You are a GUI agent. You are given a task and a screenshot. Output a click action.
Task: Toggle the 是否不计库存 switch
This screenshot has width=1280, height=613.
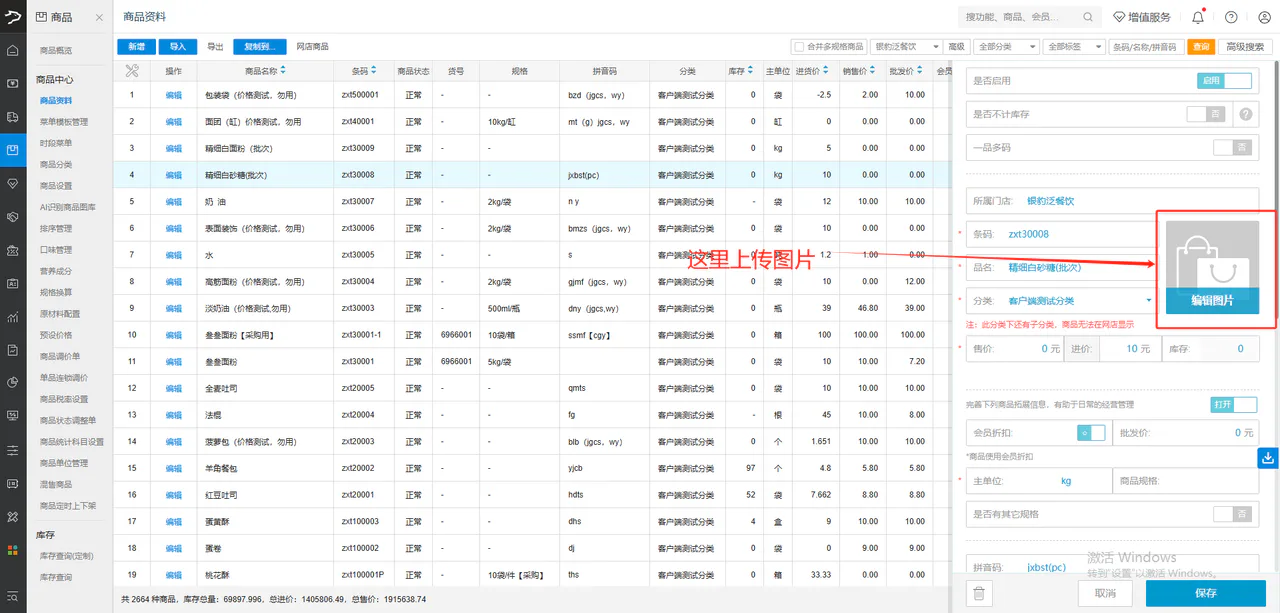coord(1206,114)
